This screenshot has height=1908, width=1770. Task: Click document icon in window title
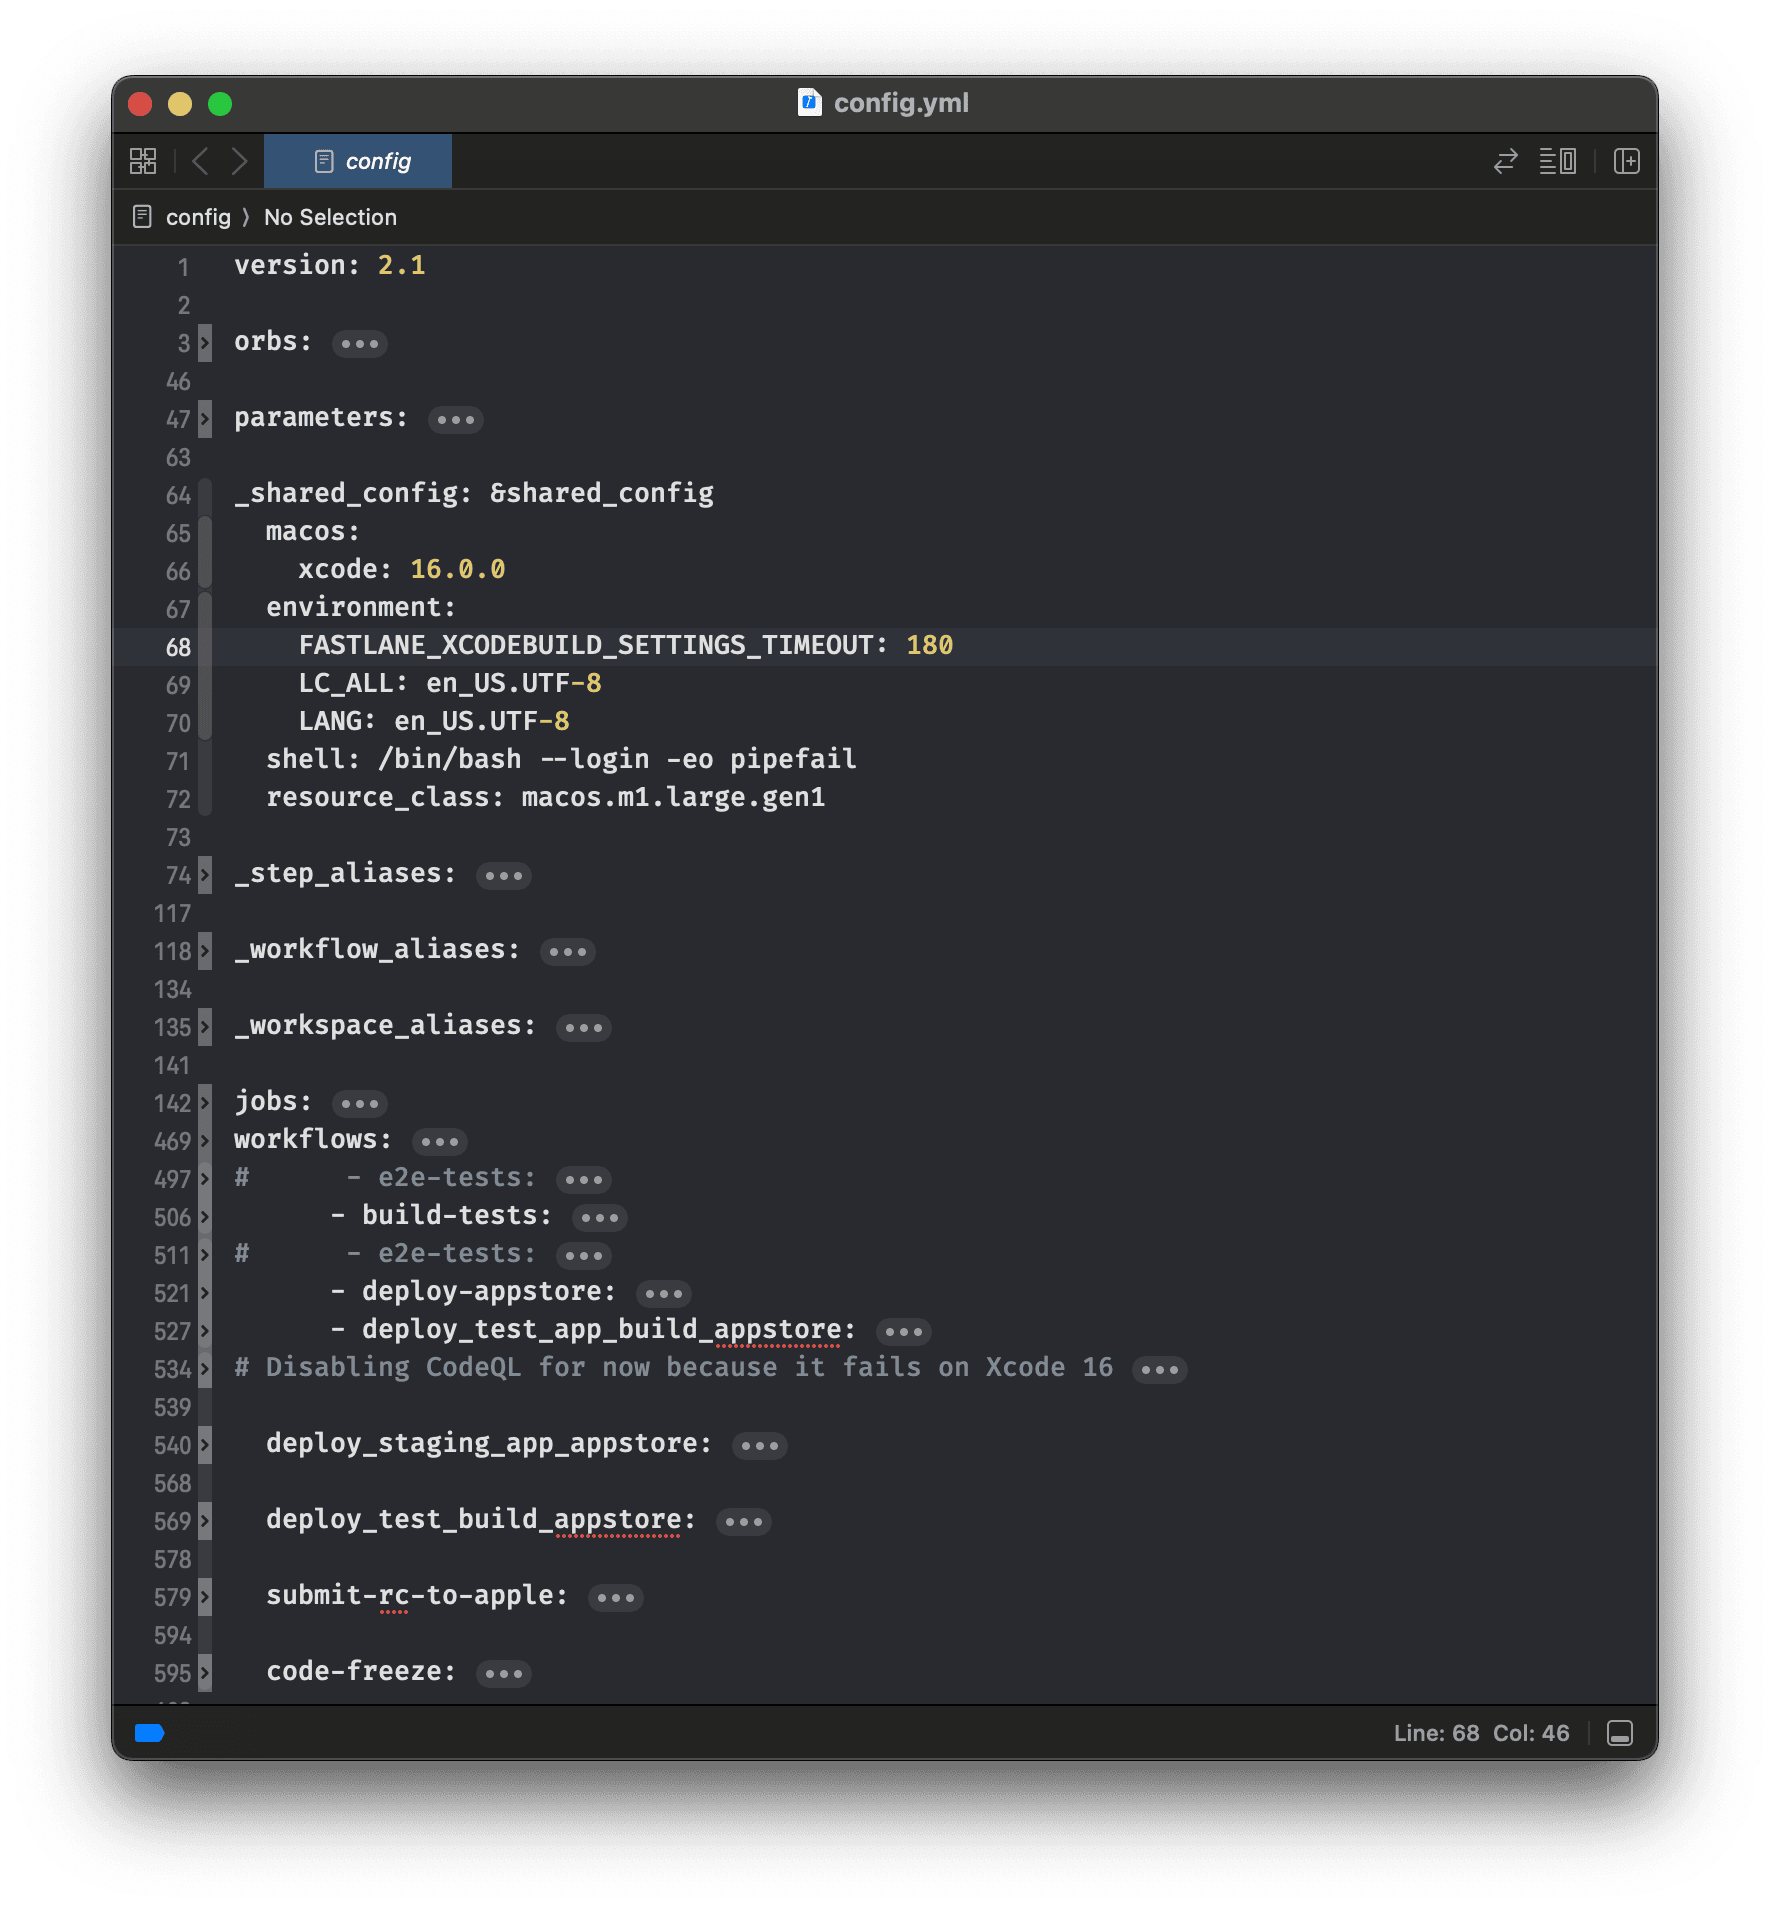(809, 102)
